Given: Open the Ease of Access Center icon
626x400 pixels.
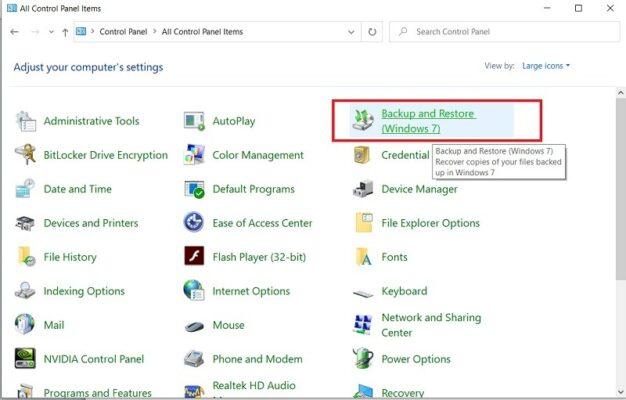Looking at the screenshot, I should coord(194,223).
